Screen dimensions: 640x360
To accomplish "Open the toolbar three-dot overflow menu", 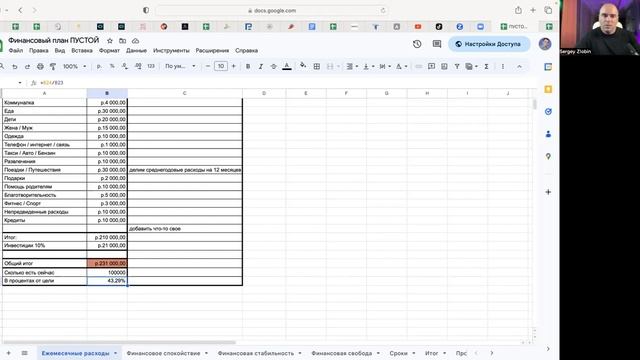I will [502, 67].
